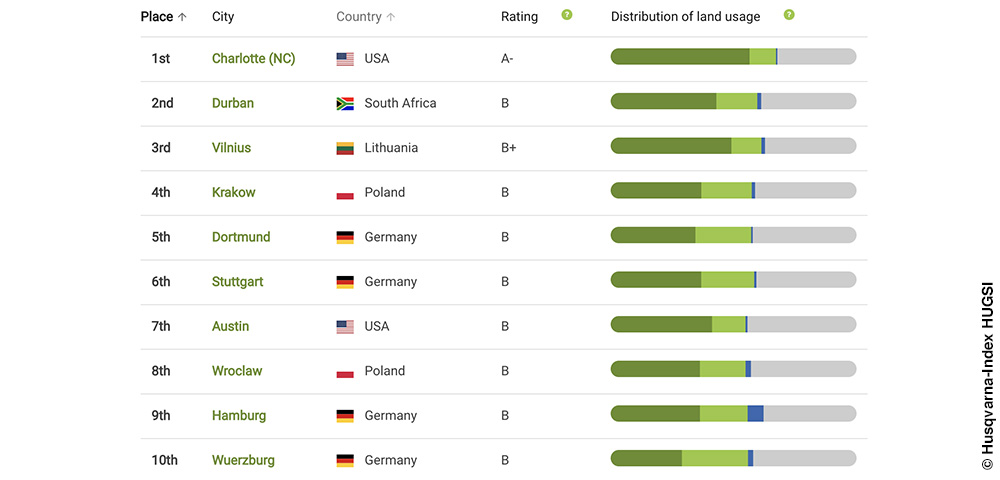Click Charlotte's dark green land usage segment

(680, 57)
